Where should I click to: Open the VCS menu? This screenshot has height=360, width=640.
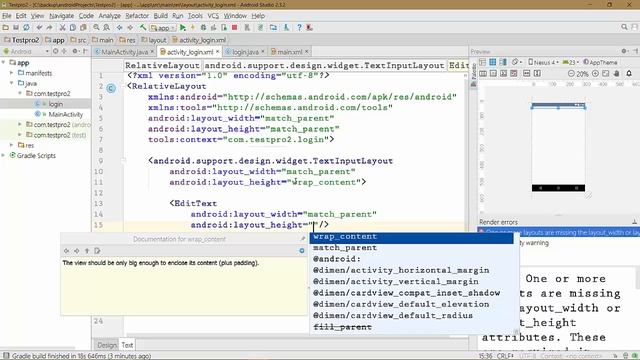pos(213,16)
